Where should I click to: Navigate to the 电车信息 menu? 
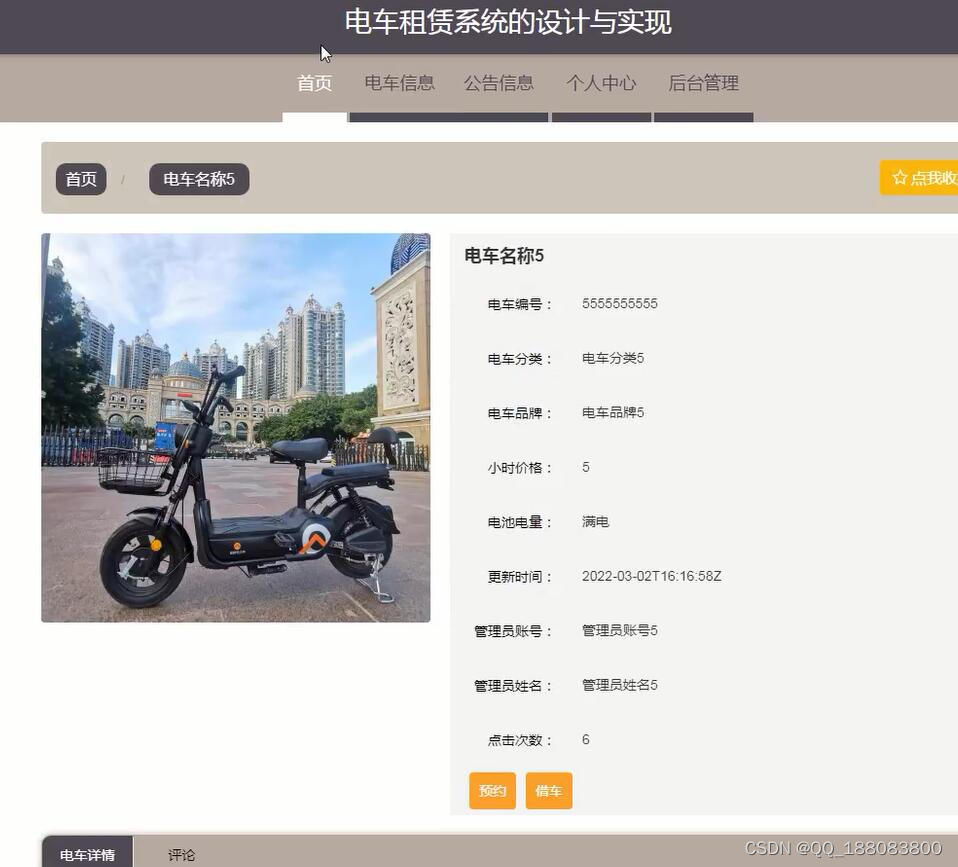399,83
